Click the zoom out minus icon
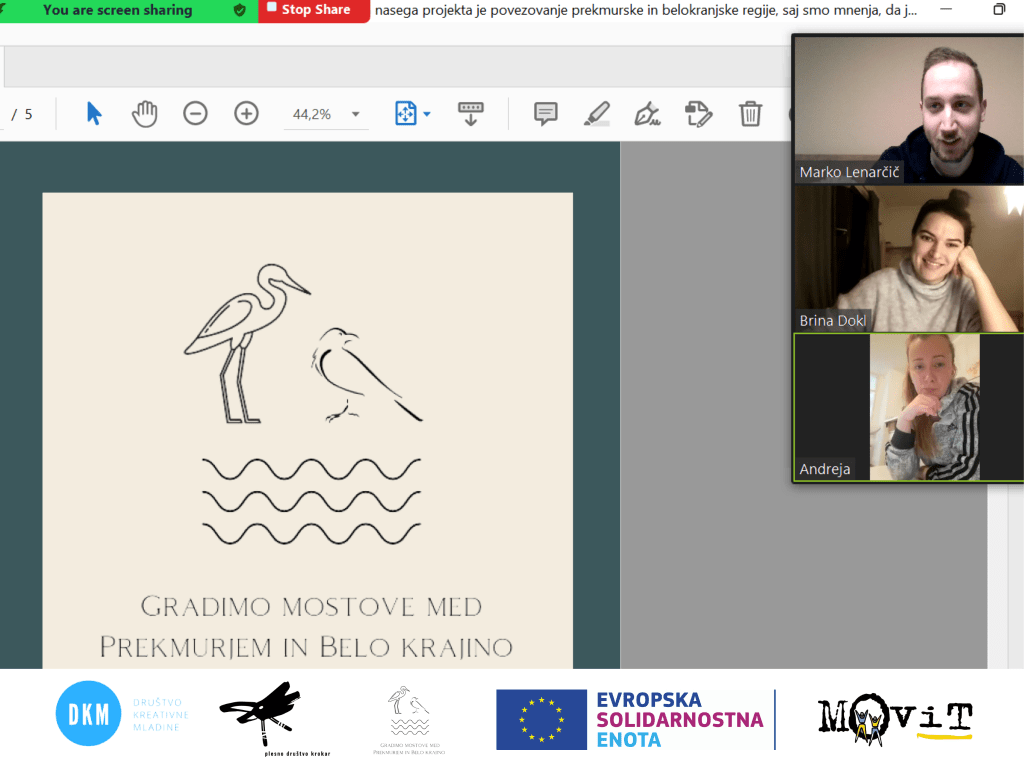Viewport: 1024px width, 768px height. click(x=195, y=114)
